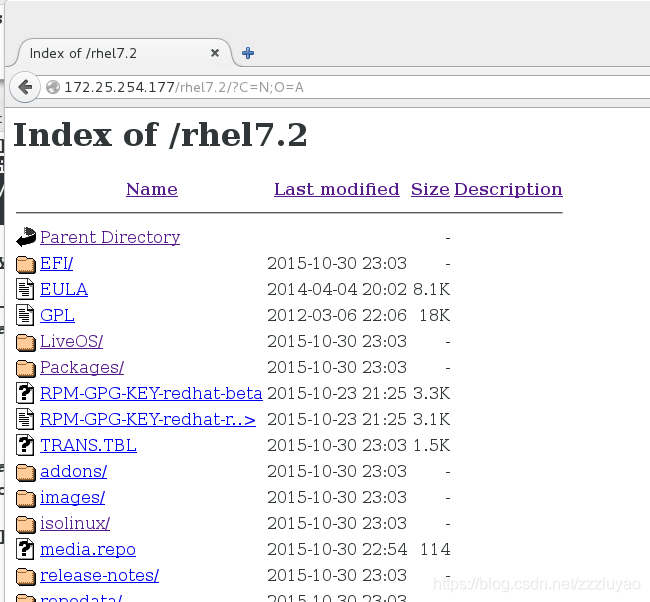The width and height of the screenshot is (650, 602).
Task: Click the release-notes folder icon
Action: click(26, 577)
